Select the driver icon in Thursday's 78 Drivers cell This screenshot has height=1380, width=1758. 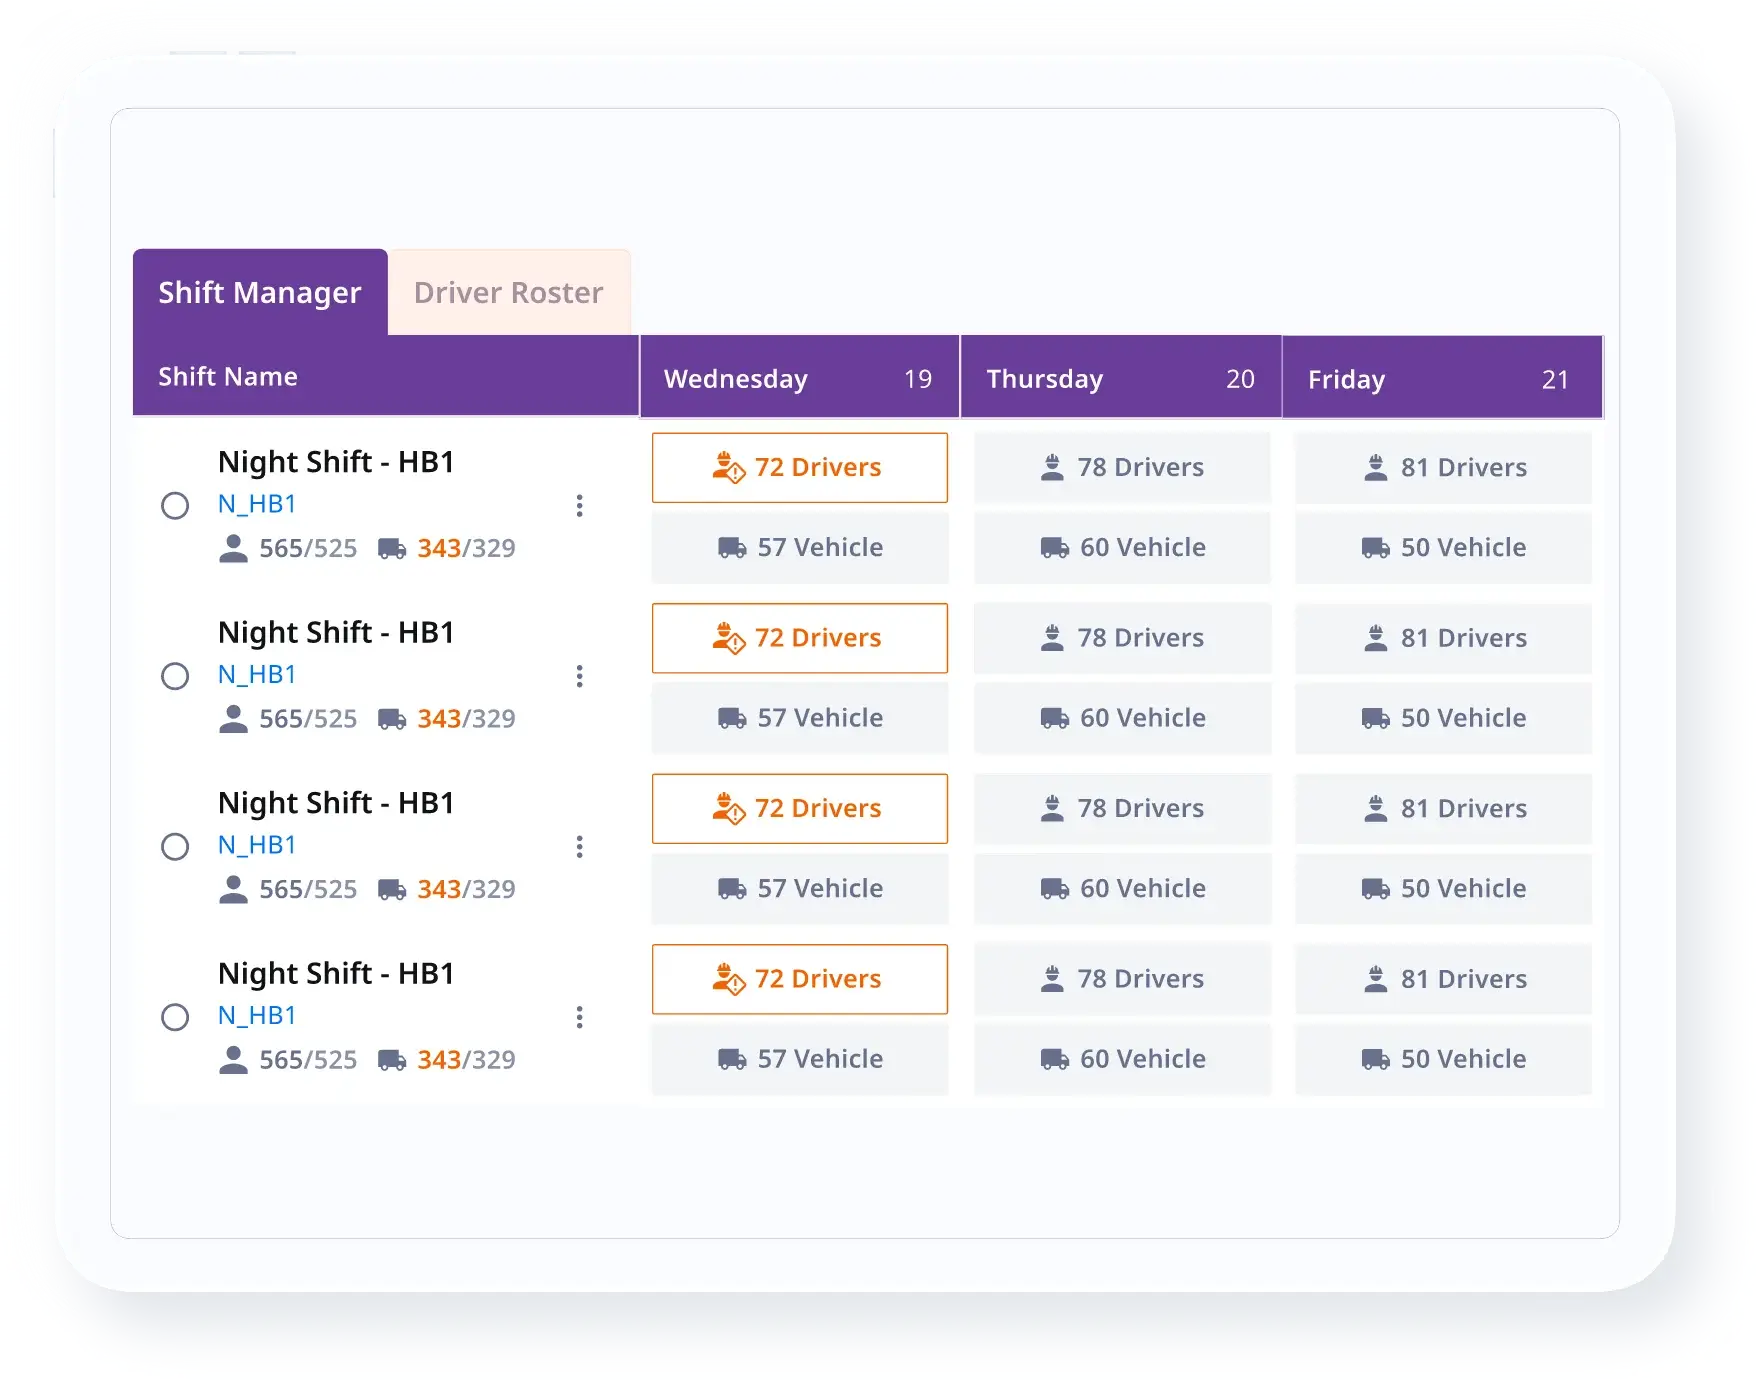(x=1053, y=467)
